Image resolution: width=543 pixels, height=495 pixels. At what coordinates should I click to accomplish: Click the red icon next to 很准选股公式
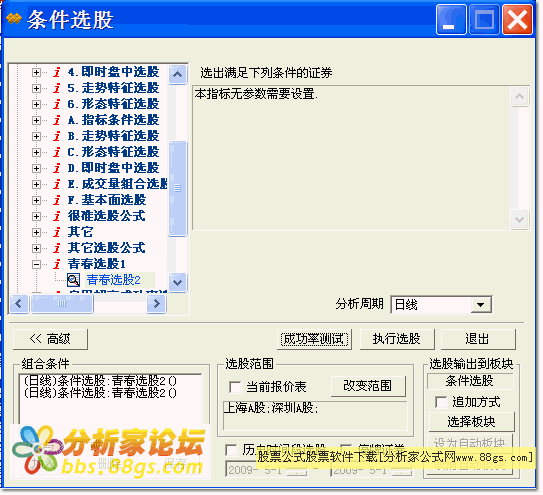(57, 216)
